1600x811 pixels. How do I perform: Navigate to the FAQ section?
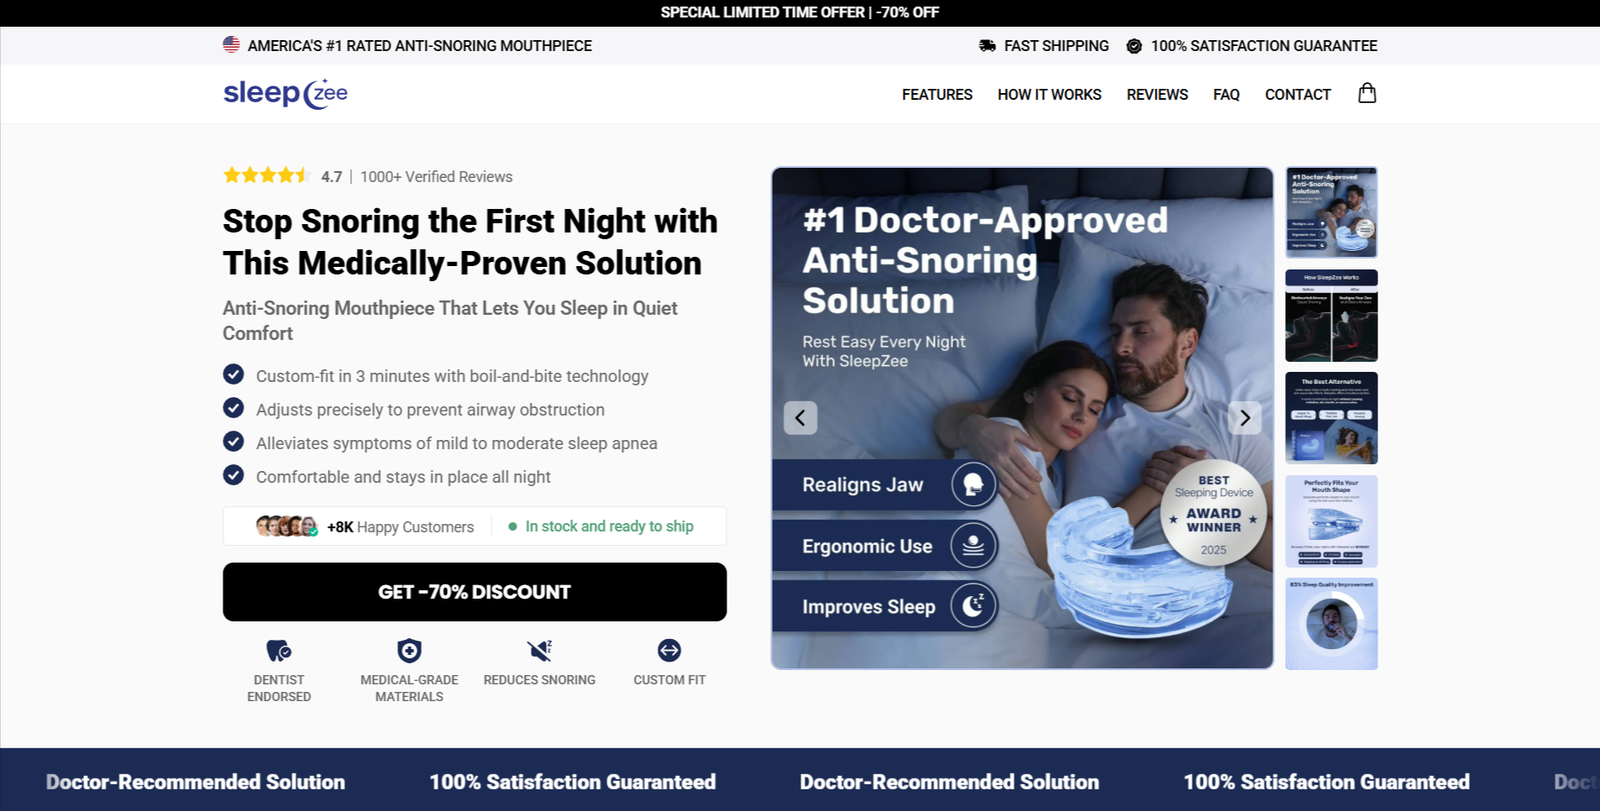click(1226, 94)
